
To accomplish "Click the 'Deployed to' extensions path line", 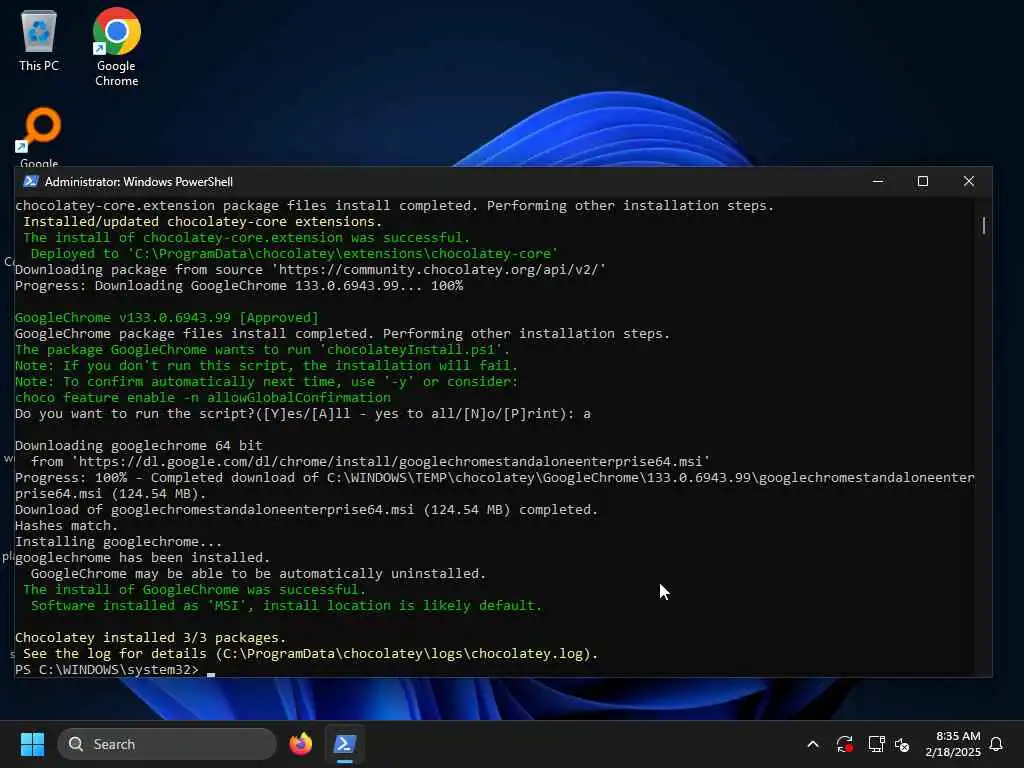I will click(x=295, y=253).
